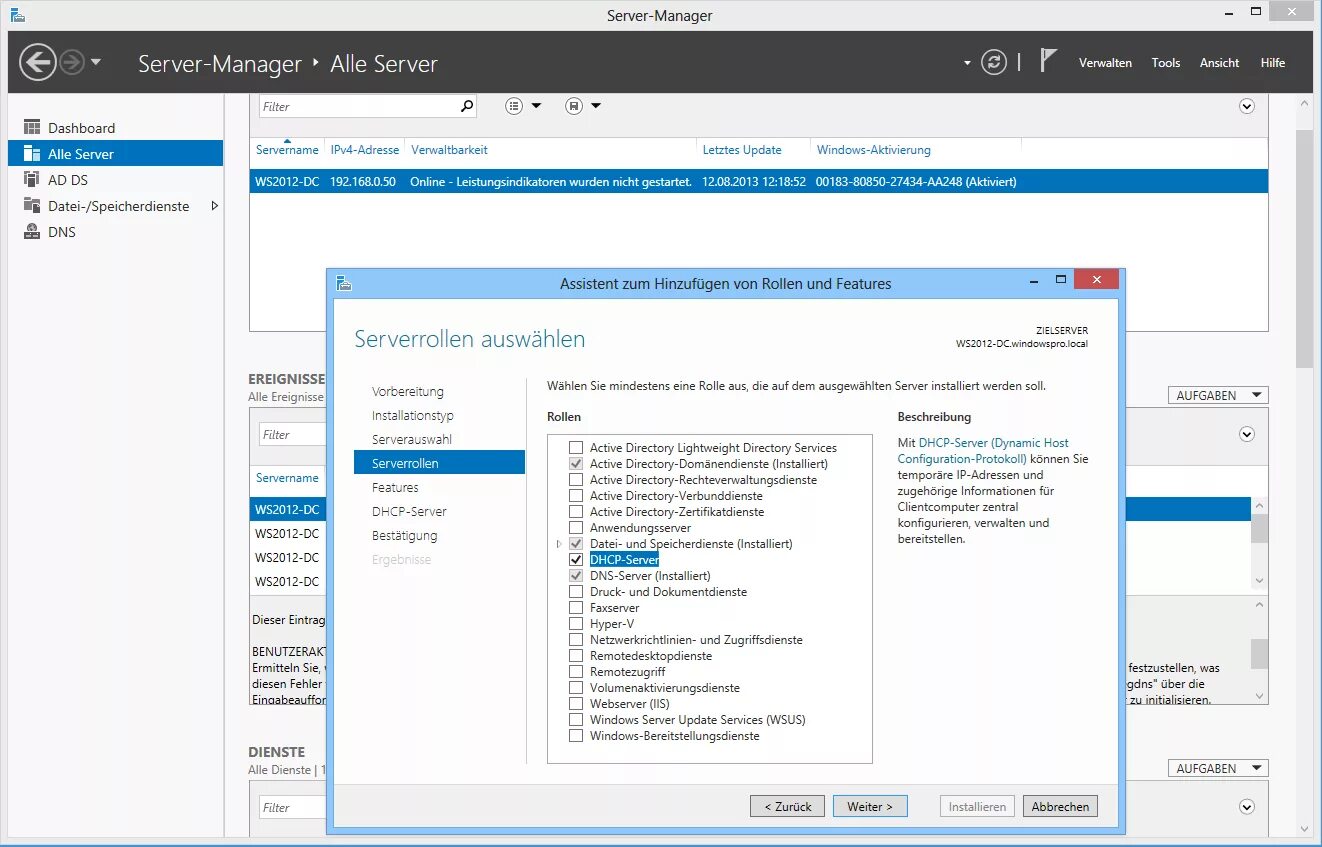Viewport: 1322px width, 847px height.
Task: Select the WS2012-DC 192.168.0.50 server row
Action: coord(758,182)
